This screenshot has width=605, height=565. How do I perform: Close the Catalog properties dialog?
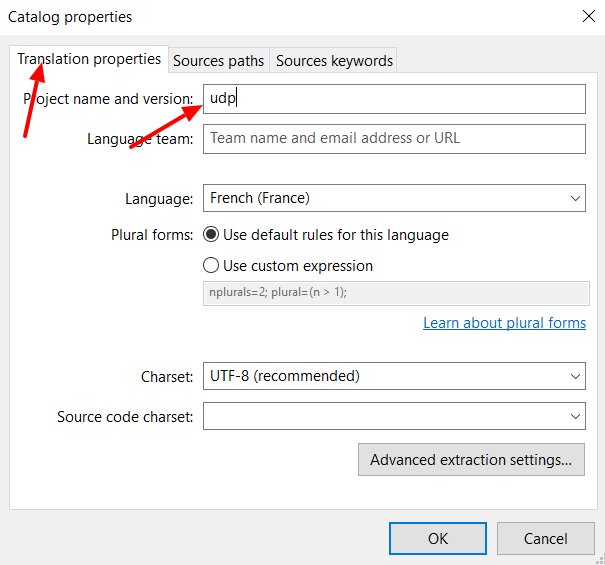[x=588, y=16]
